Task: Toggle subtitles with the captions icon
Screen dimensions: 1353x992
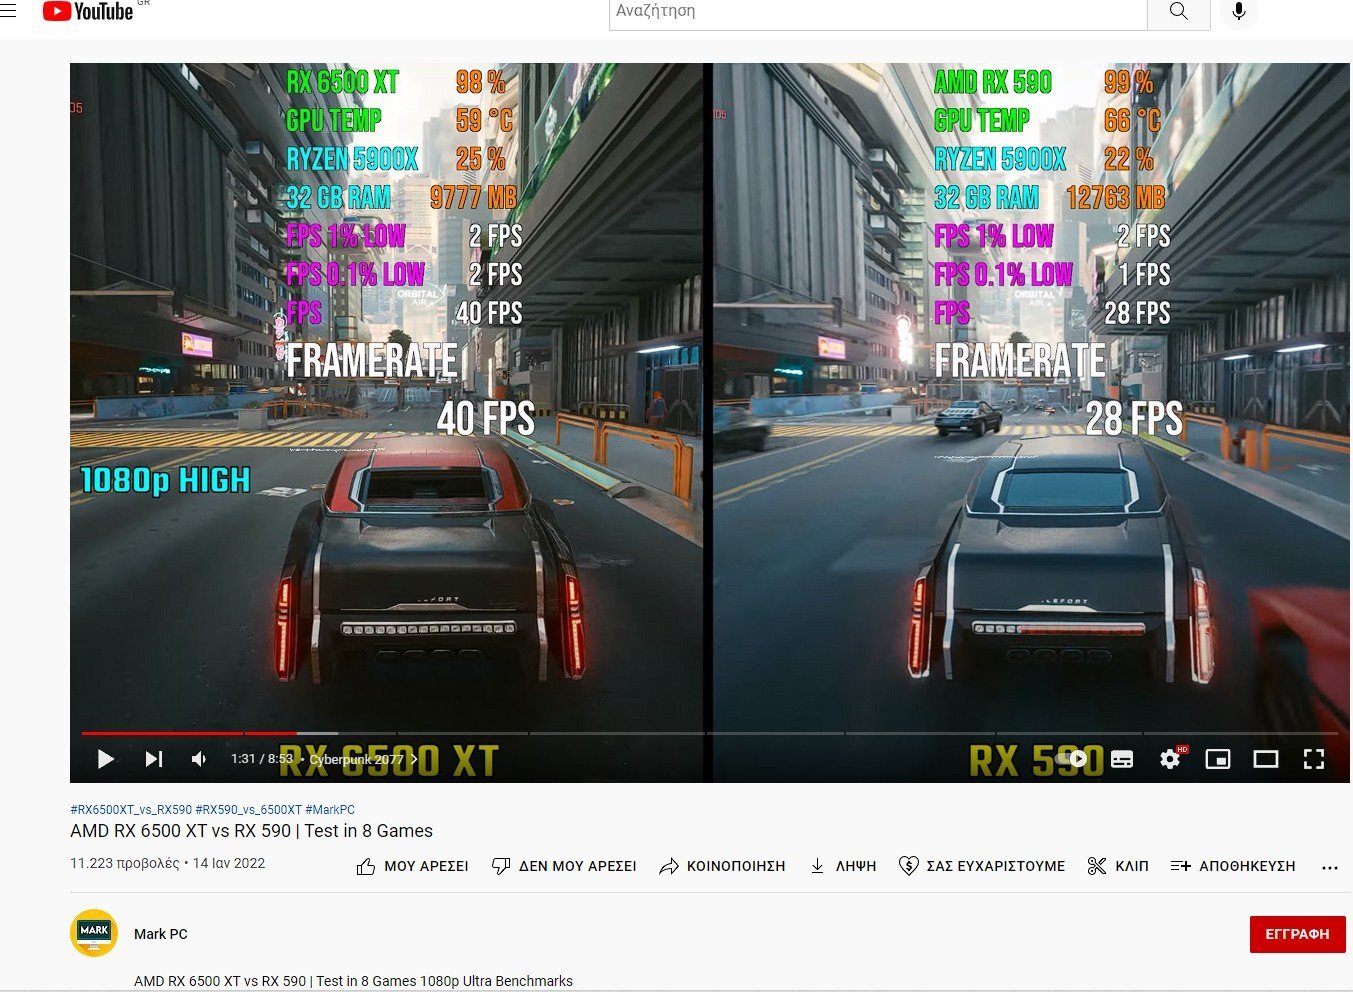Action: click(1122, 759)
